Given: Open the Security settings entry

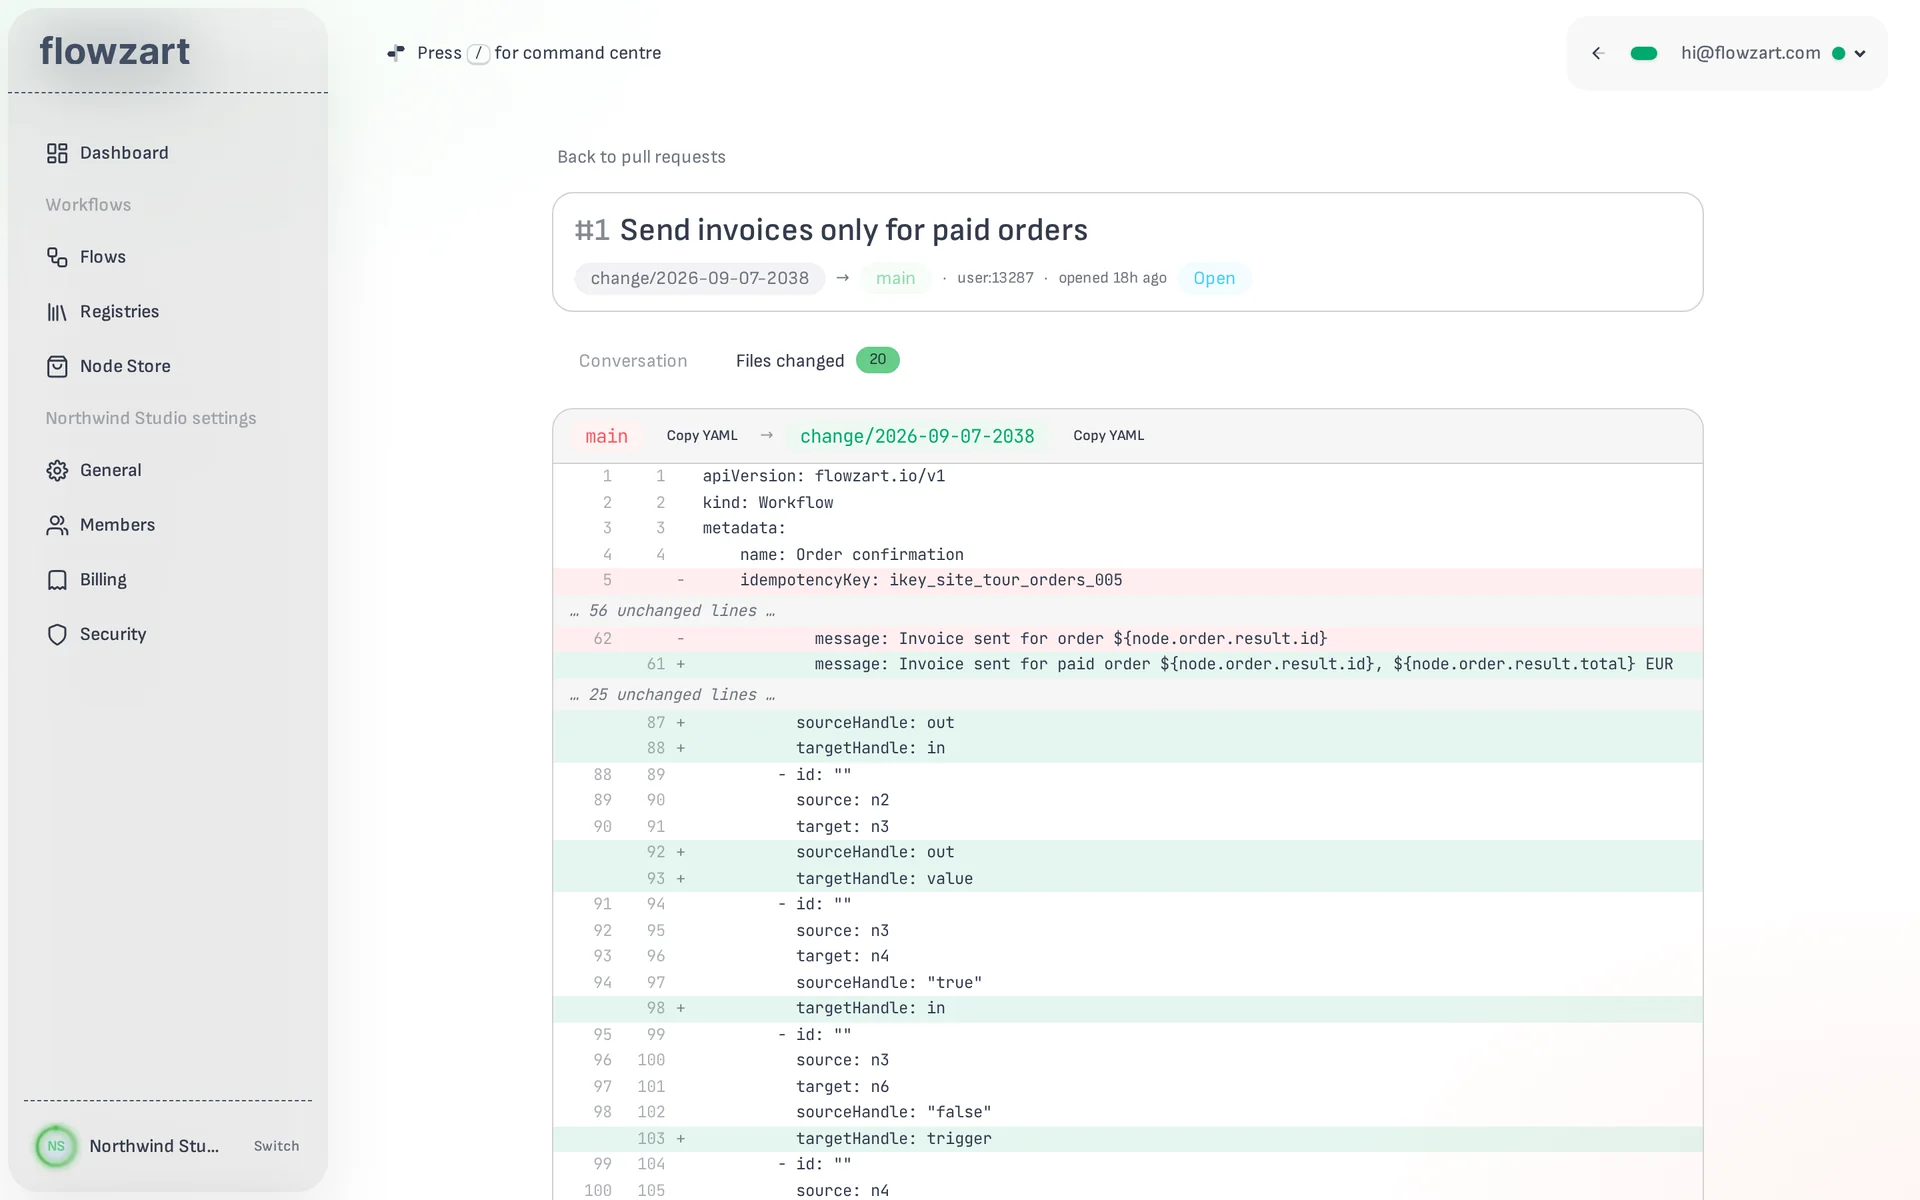Looking at the screenshot, I should (x=113, y=634).
